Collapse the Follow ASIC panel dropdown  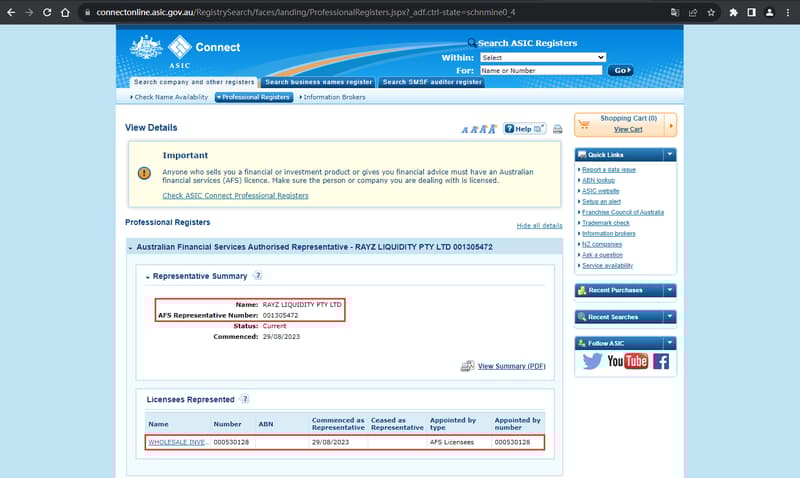pyautogui.click(x=670, y=343)
